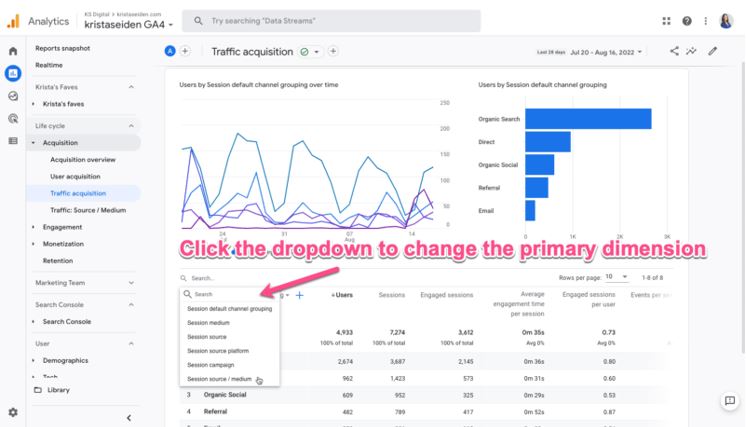Click the page vertical scrollbar
This screenshot has width=746, height=427.
(743, 208)
